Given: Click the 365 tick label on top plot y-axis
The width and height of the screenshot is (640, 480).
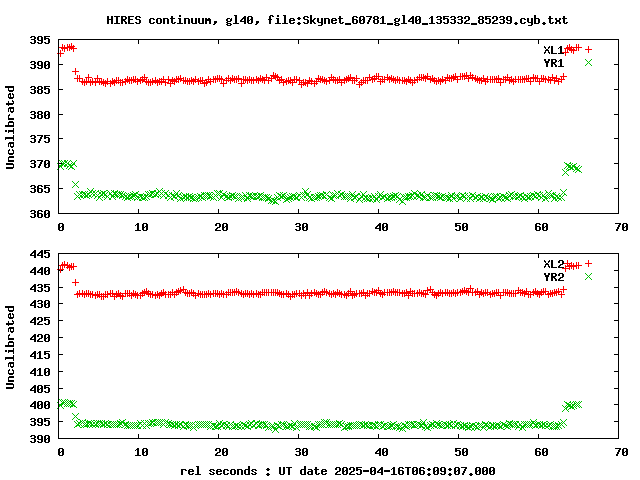Looking at the screenshot, I should 40,189.
